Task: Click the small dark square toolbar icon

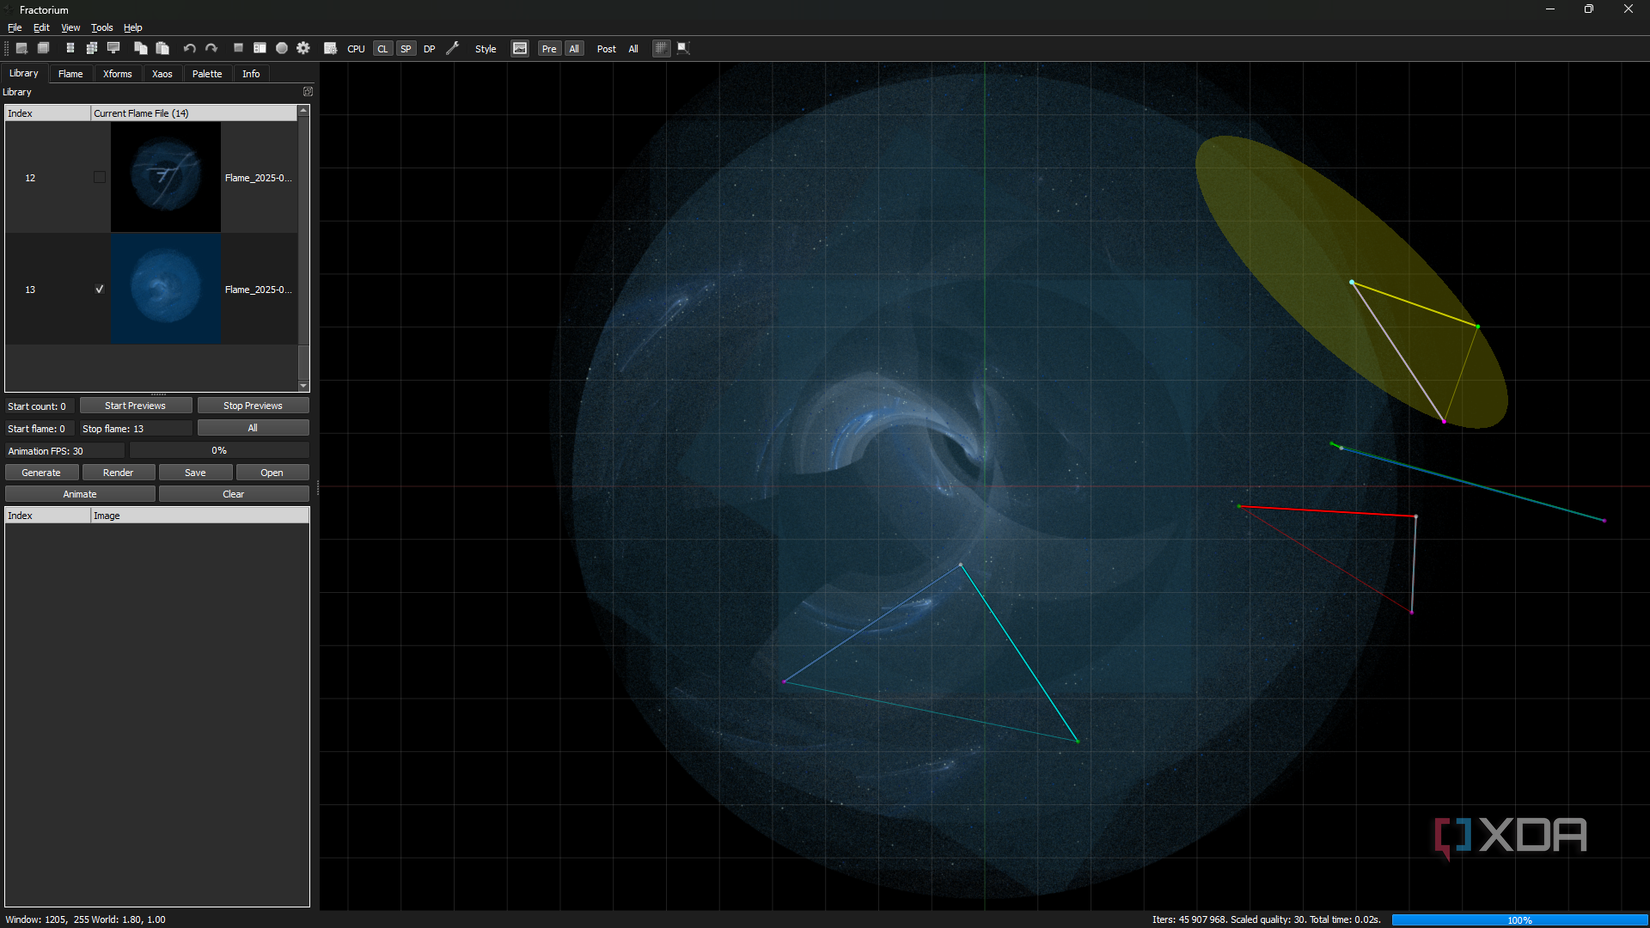Action: tap(238, 48)
